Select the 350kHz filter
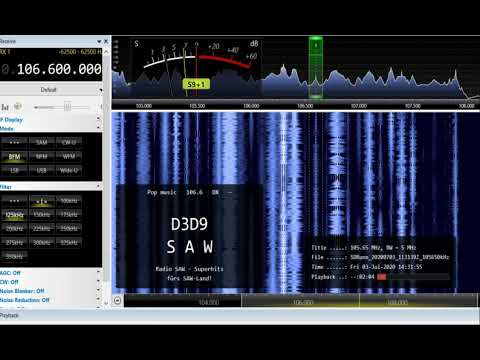 click(14, 256)
